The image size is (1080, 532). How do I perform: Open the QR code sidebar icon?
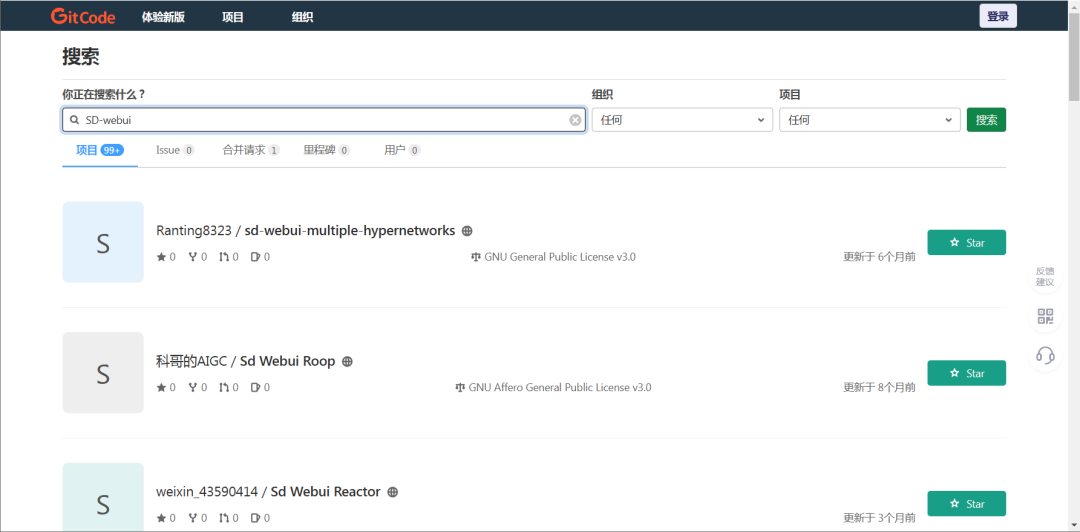click(1046, 316)
